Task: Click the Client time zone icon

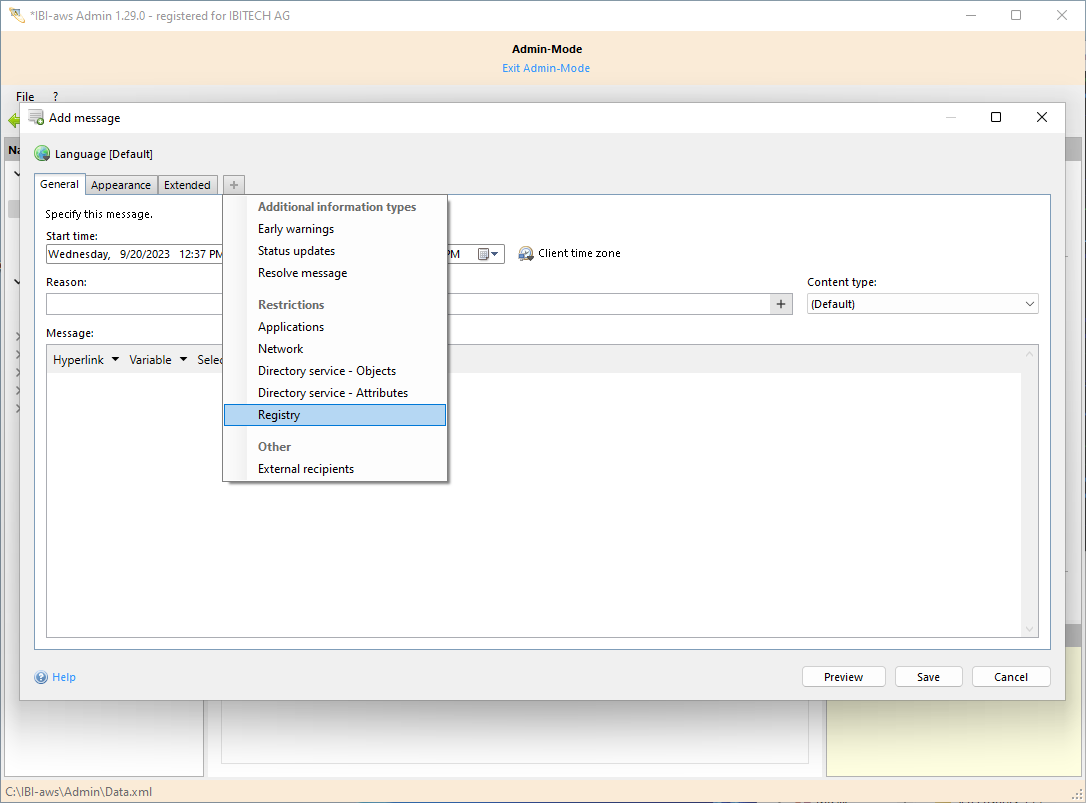Action: click(x=526, y=254)
